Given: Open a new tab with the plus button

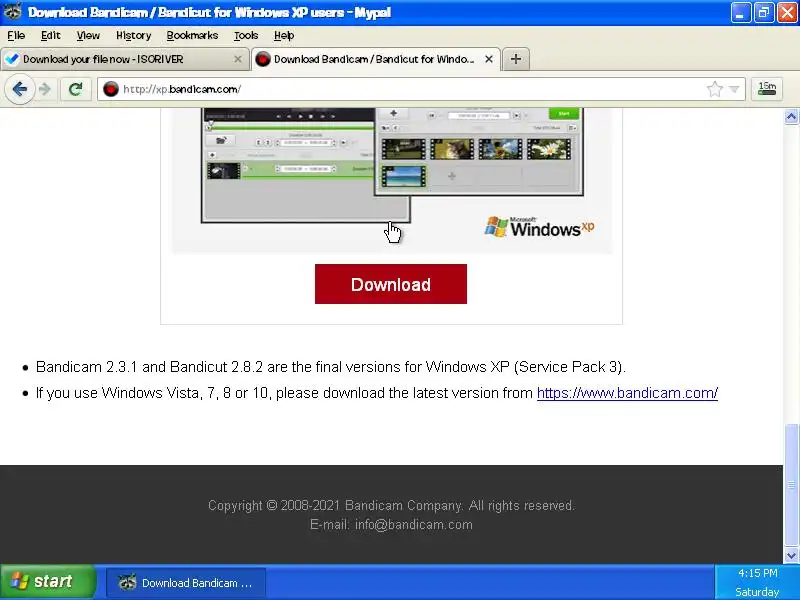Looking at the screenshot, I should [516, 59].
